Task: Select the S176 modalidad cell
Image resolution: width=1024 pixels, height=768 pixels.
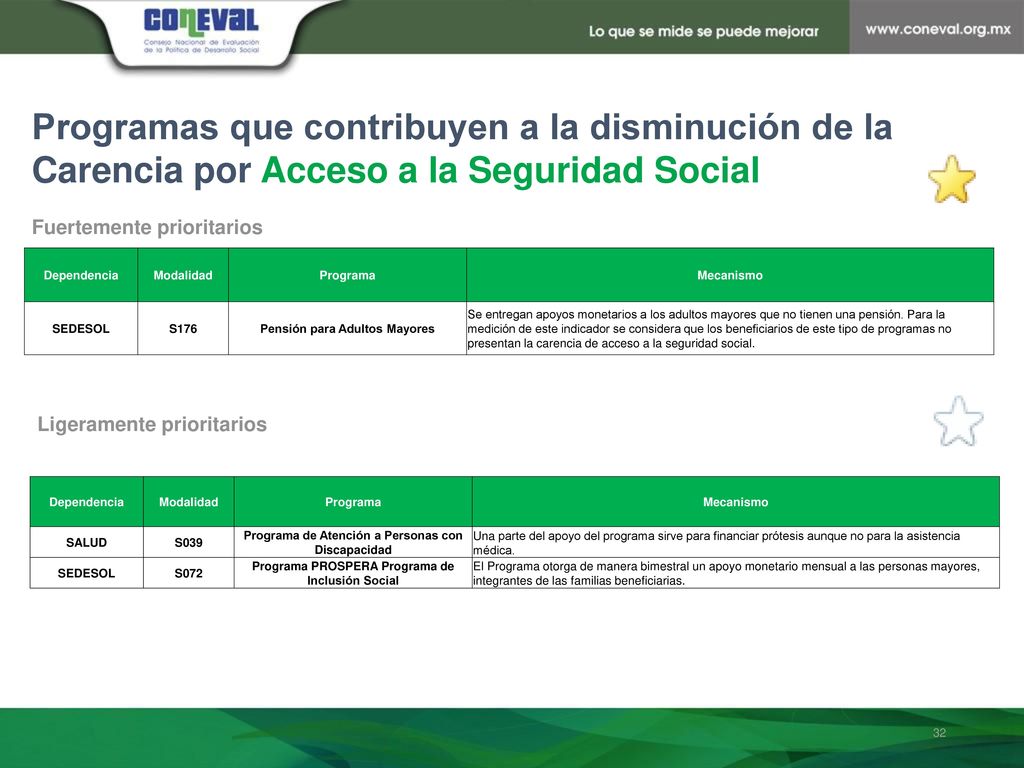Action: (x=183, y=328)
